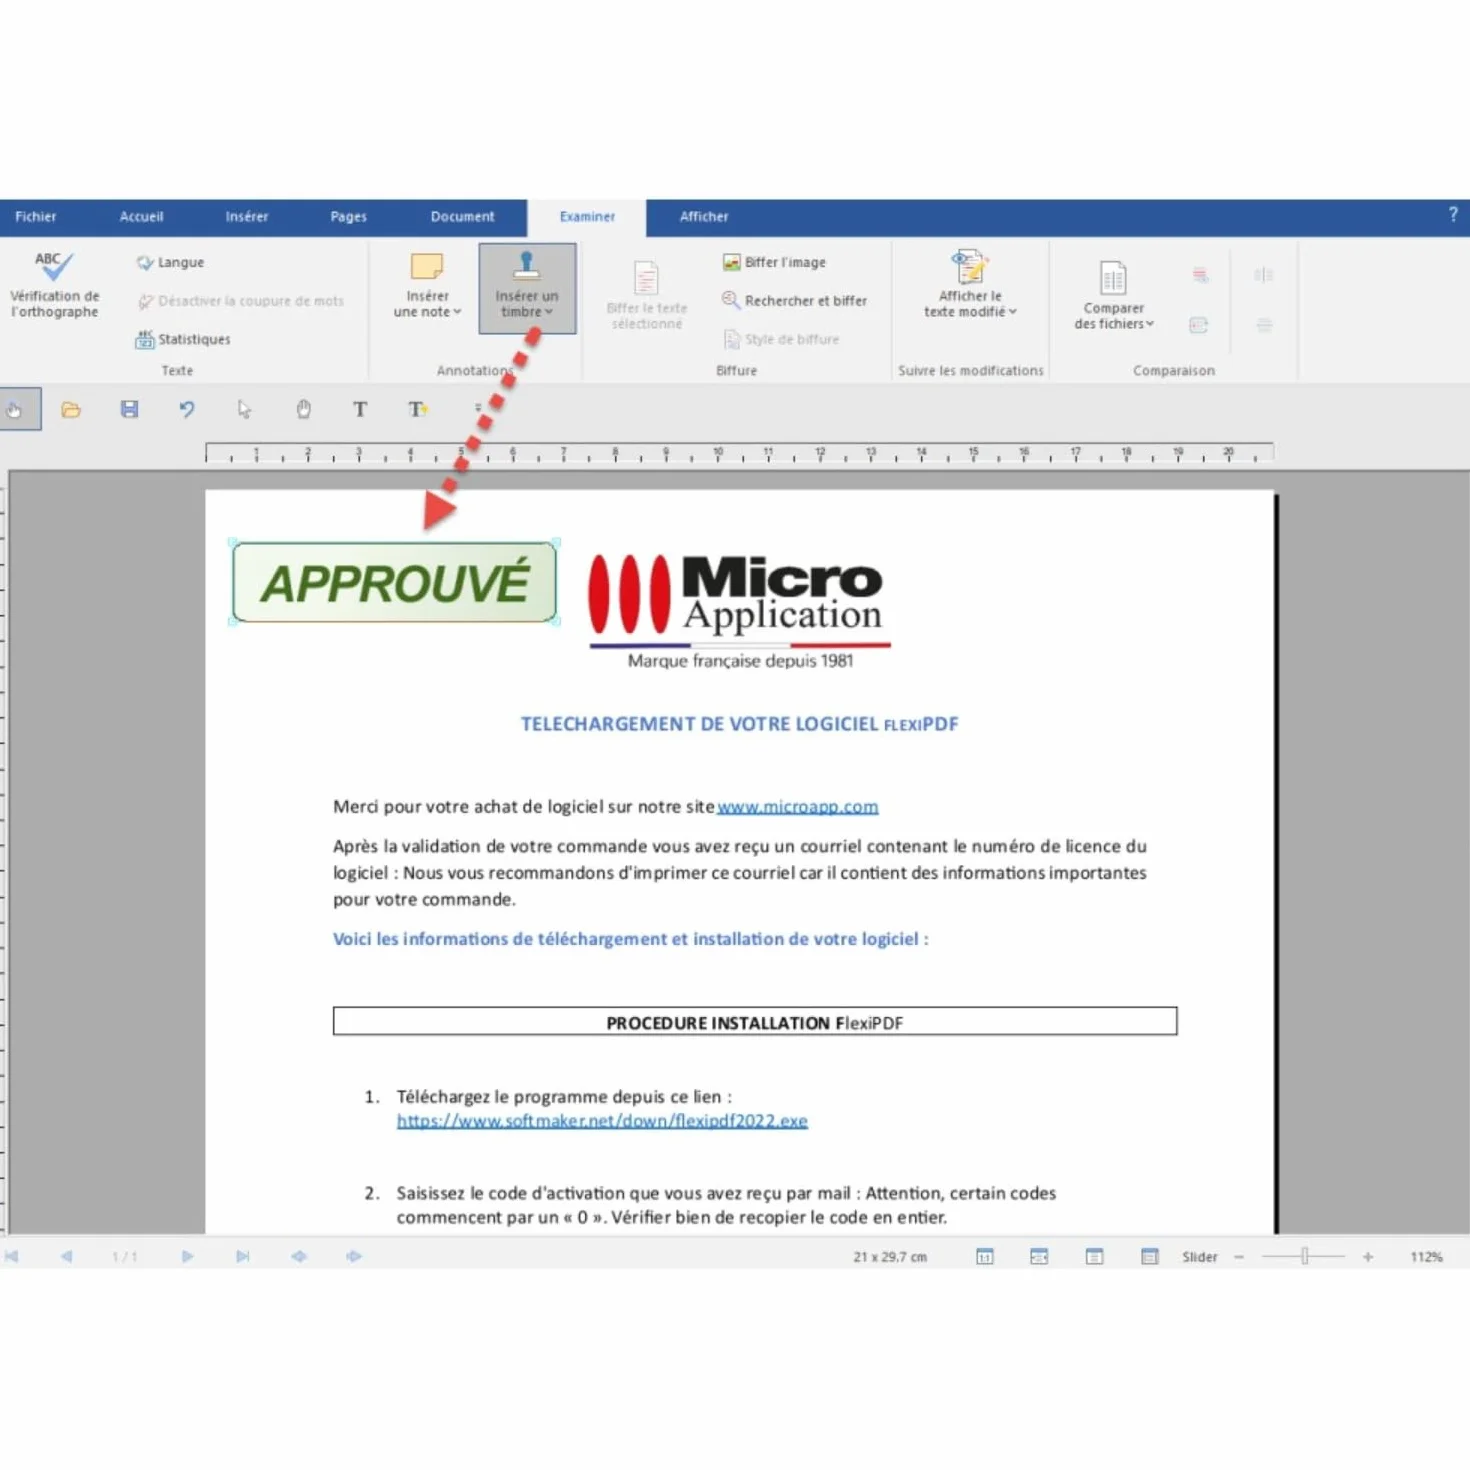Navigate back to previous view
The height and width of the screenshot is (1470, 1470).
coord(299,1257)
